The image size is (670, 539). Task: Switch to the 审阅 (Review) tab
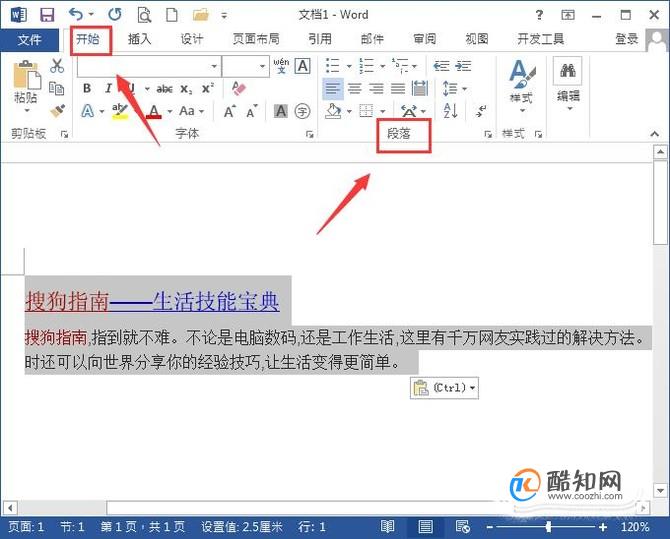[x=425, y=39]
